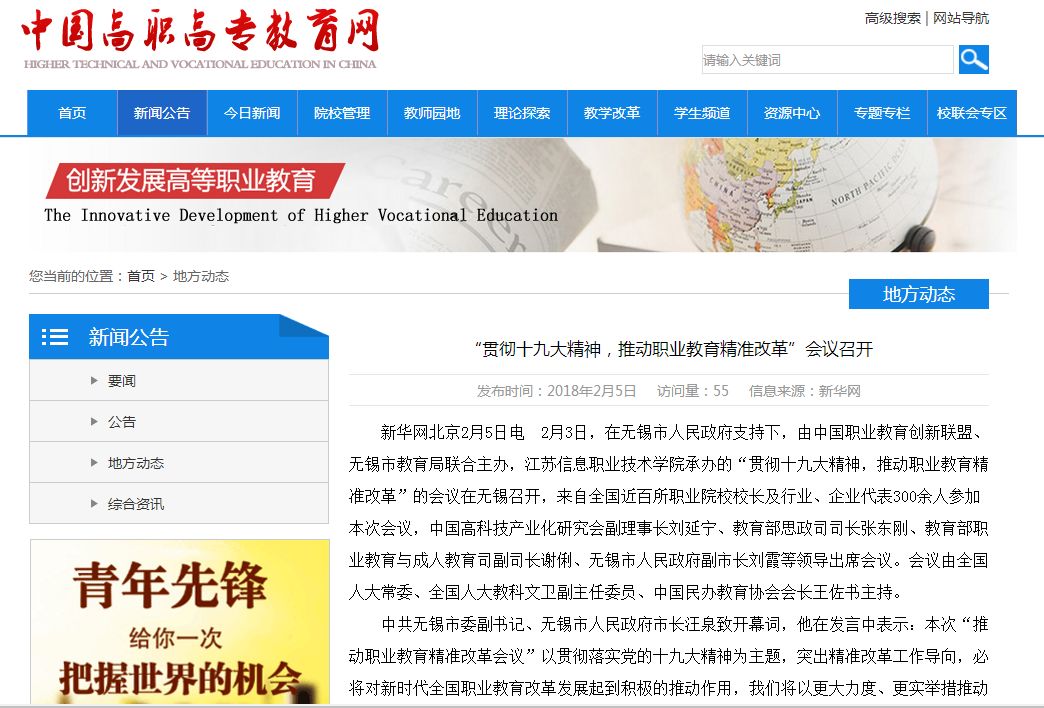
Task: Click the 中国高职高专教育网 site logo
Action: pos(200,39)
